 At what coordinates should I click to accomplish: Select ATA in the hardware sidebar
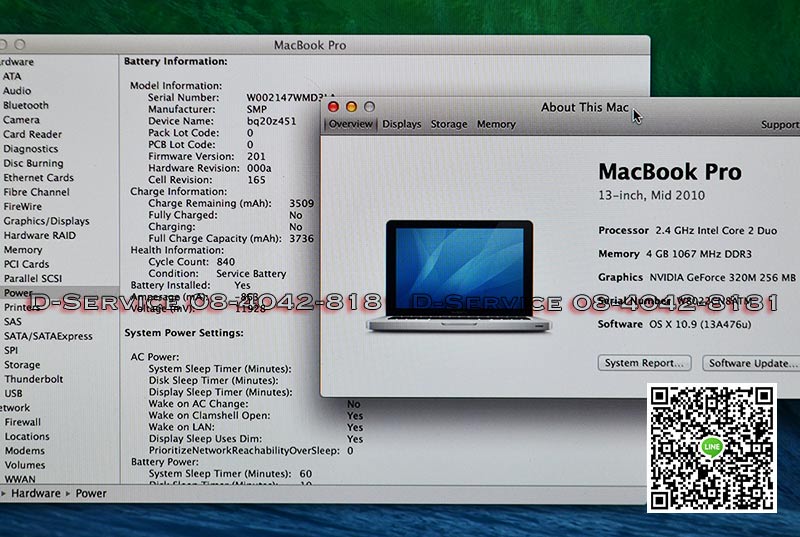[12, 76]
